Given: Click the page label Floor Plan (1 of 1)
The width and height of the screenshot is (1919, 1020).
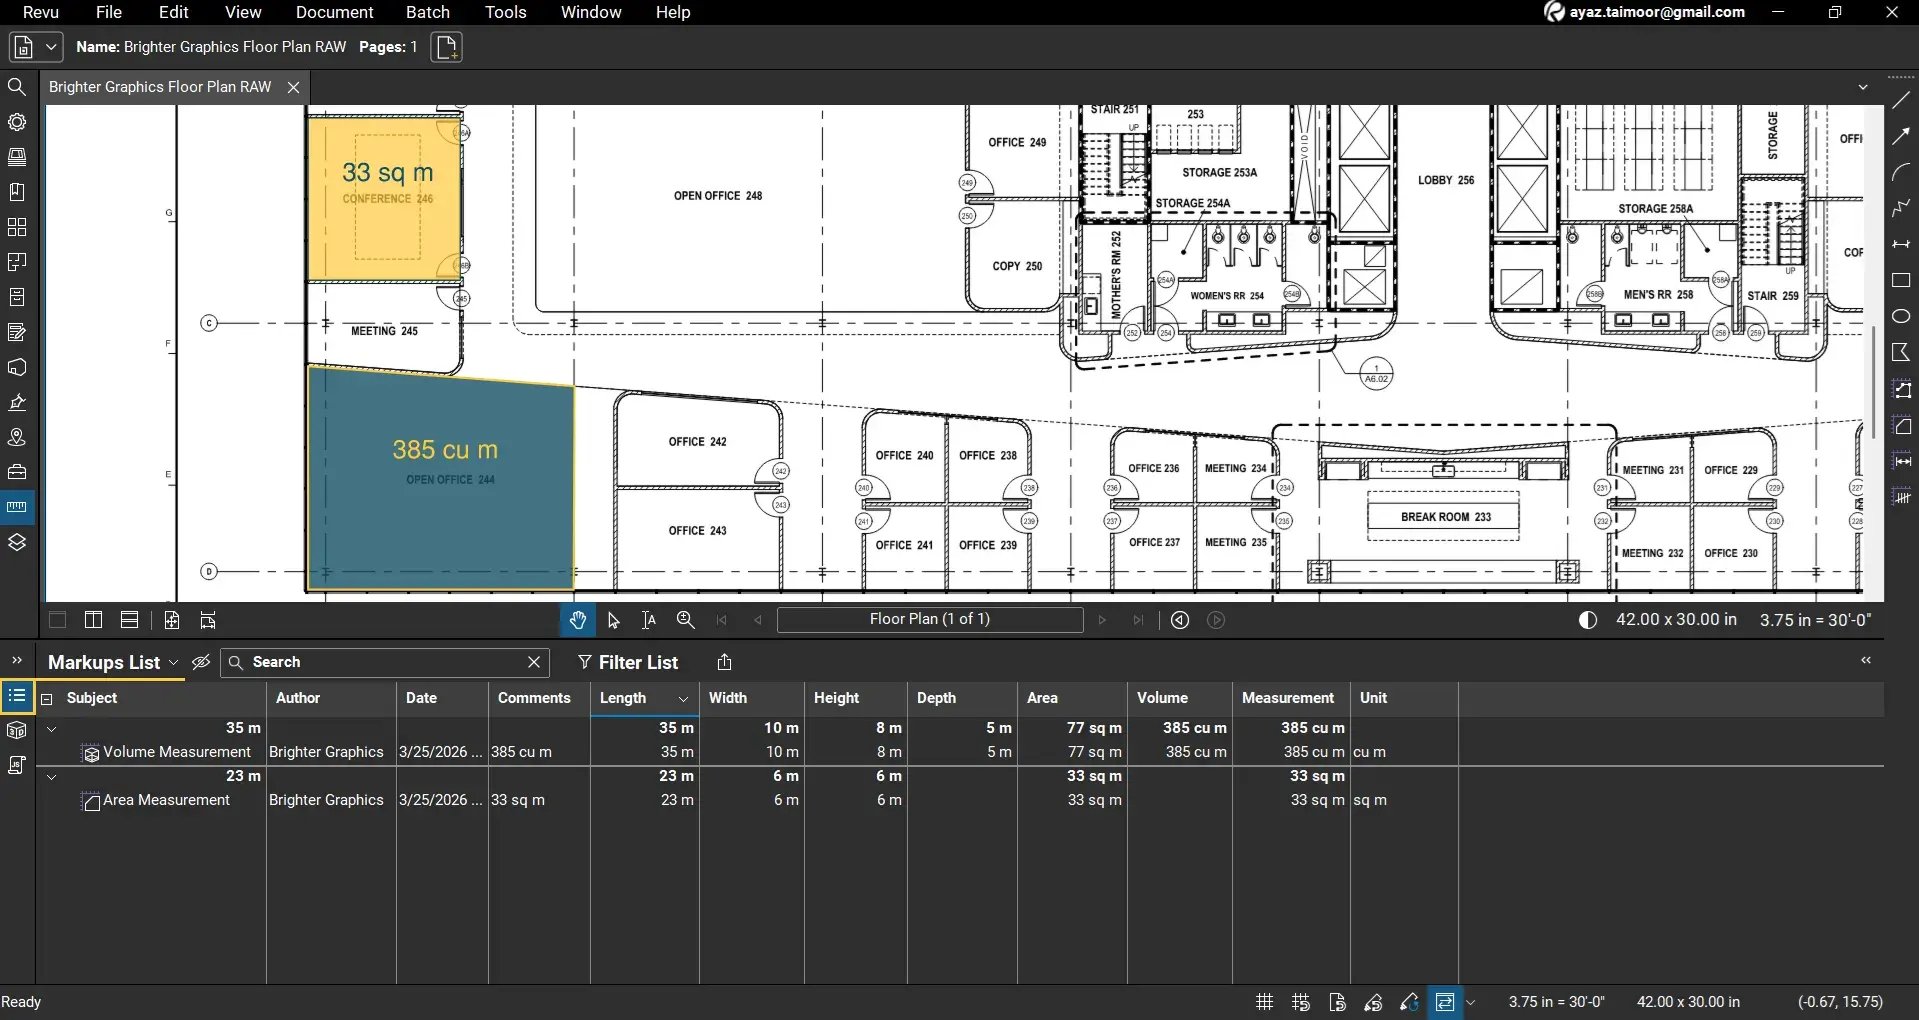Looking at the screenshot, I should tap(930, 619).
